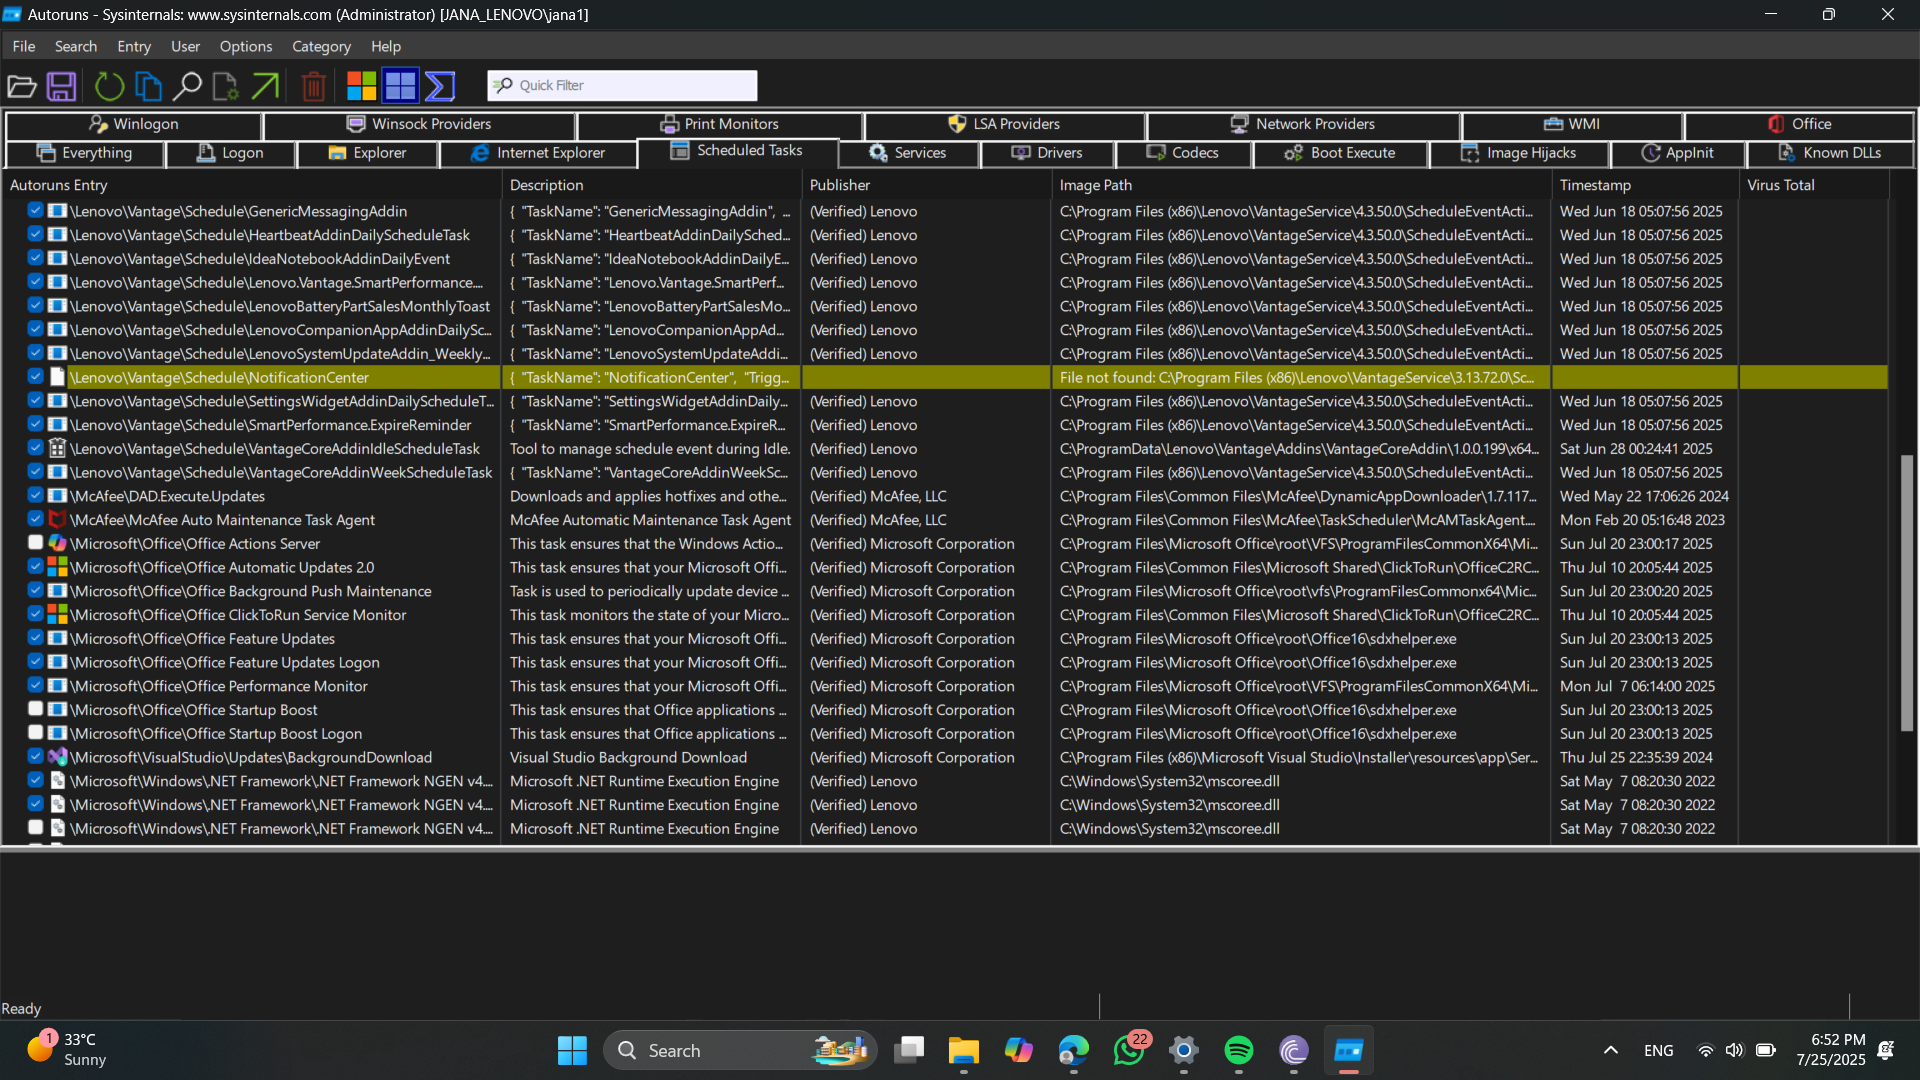This screenshot has width=1920, height=1080.
Task: Click the Save toolbar icon
Action: (62, 86)
